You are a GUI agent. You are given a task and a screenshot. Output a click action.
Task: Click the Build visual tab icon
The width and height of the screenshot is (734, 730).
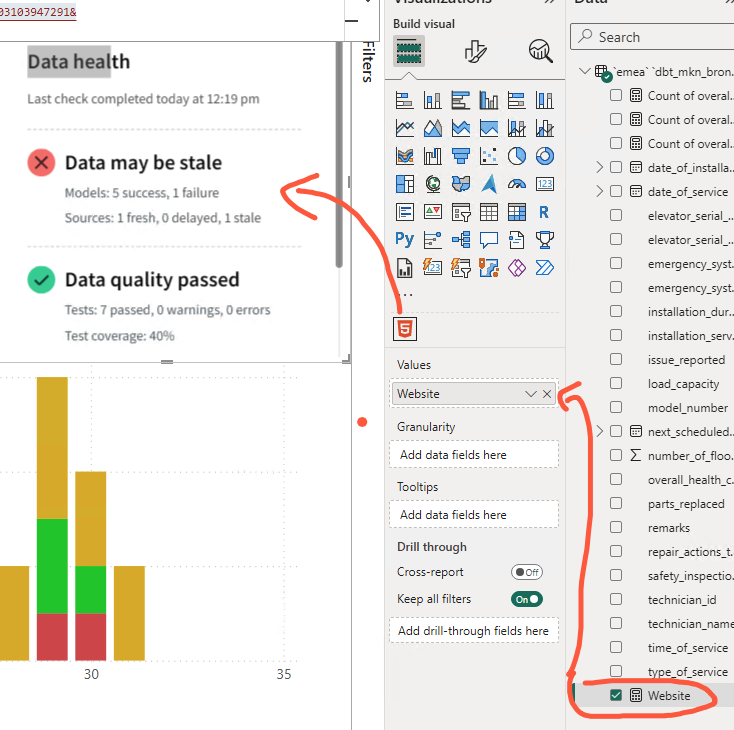coord(409,51)
